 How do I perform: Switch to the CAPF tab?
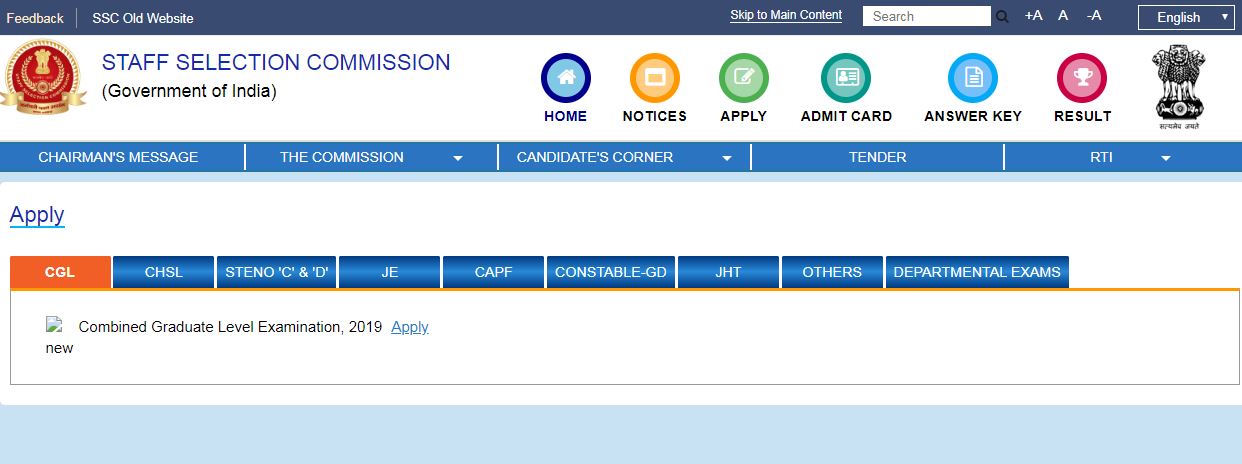point(493,272)
